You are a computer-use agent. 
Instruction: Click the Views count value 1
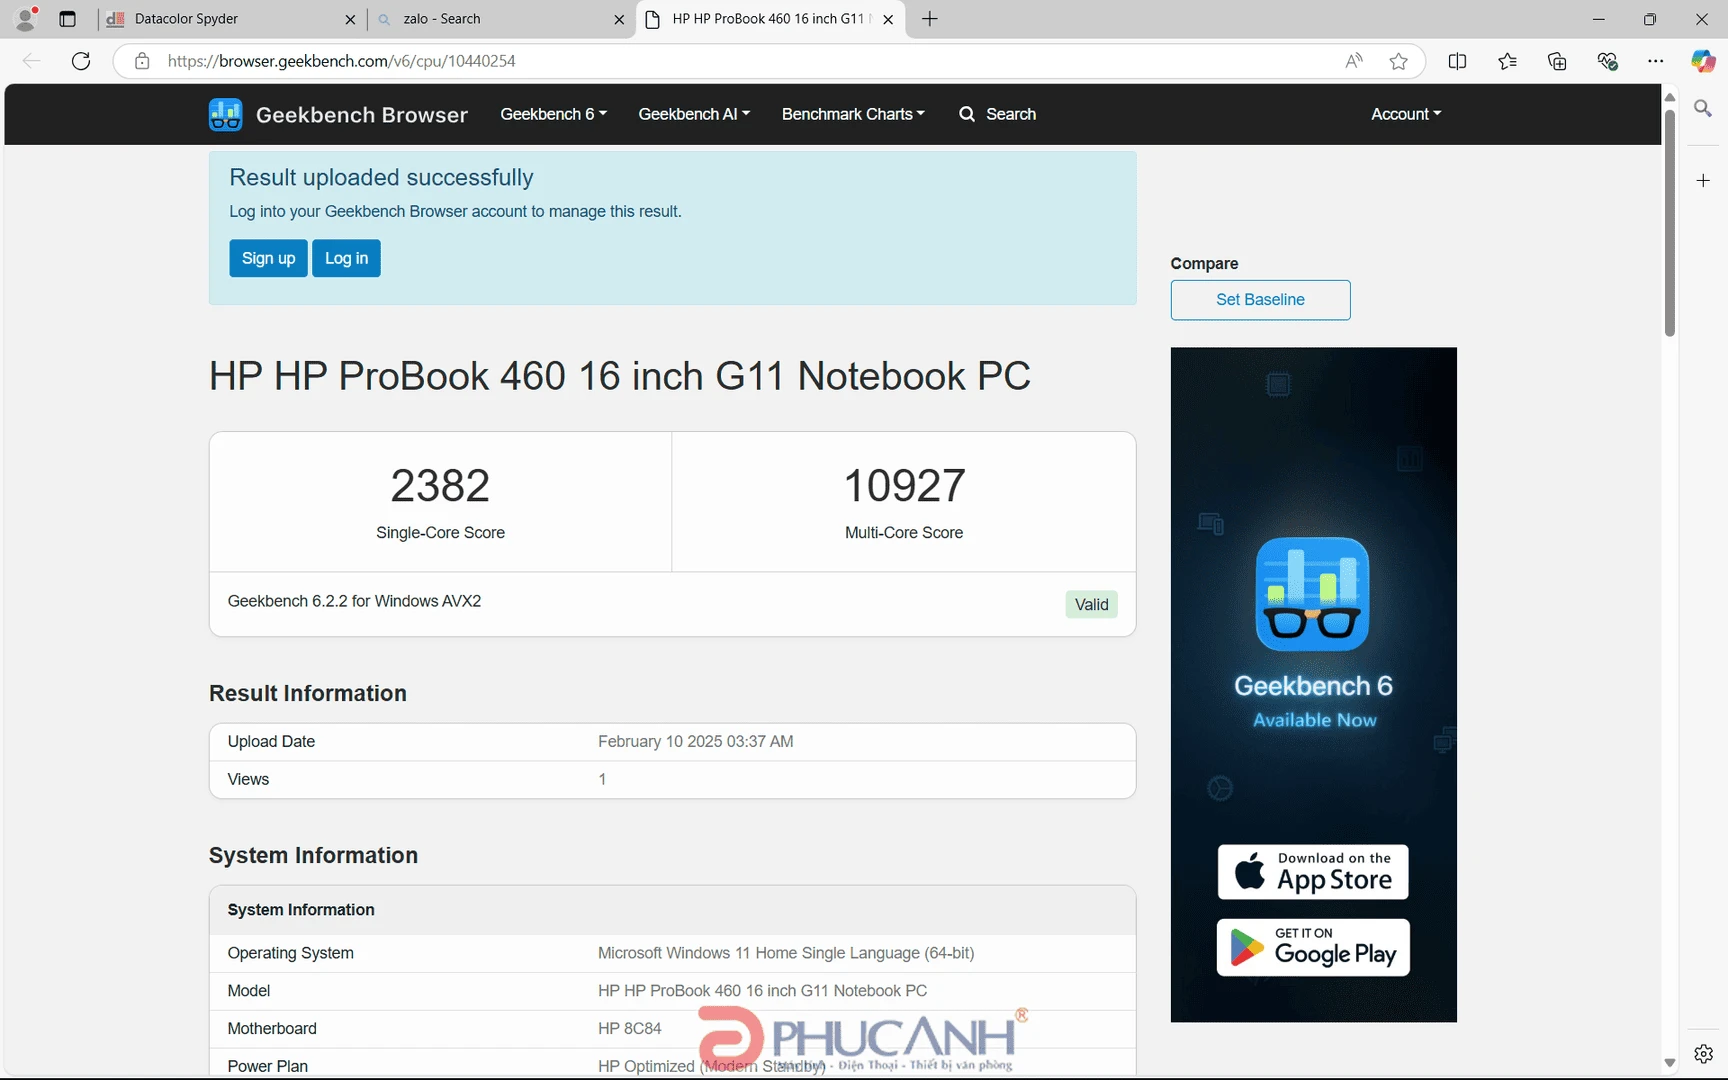coord(602,780)
